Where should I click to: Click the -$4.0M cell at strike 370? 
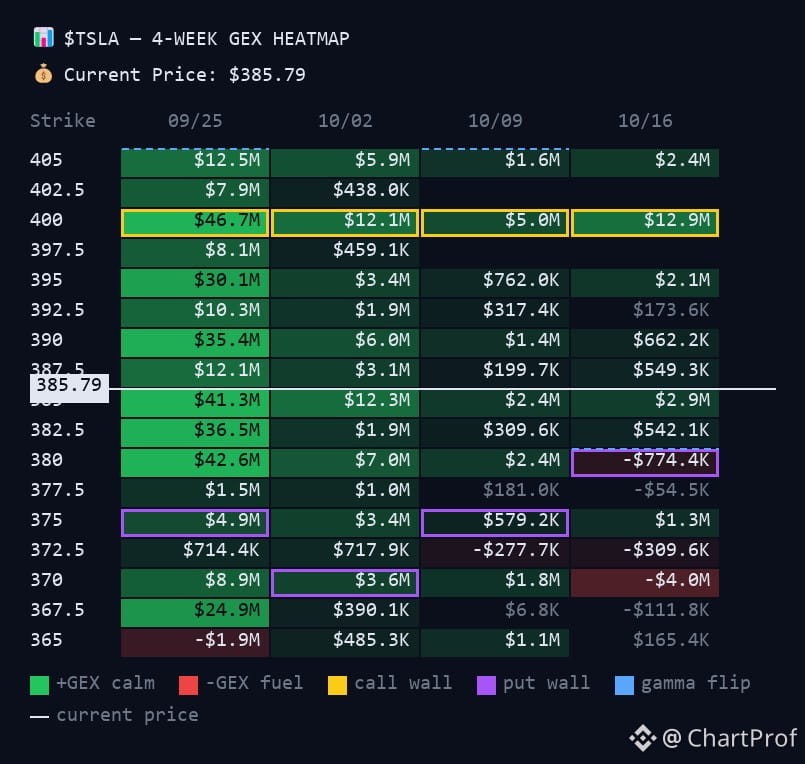645,583
